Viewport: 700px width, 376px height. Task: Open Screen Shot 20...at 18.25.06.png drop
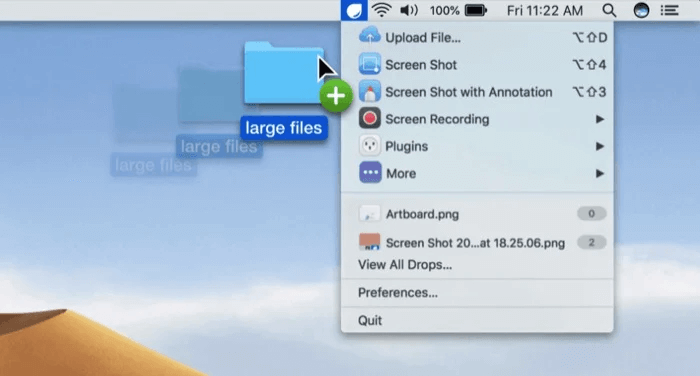pos(477,242)
